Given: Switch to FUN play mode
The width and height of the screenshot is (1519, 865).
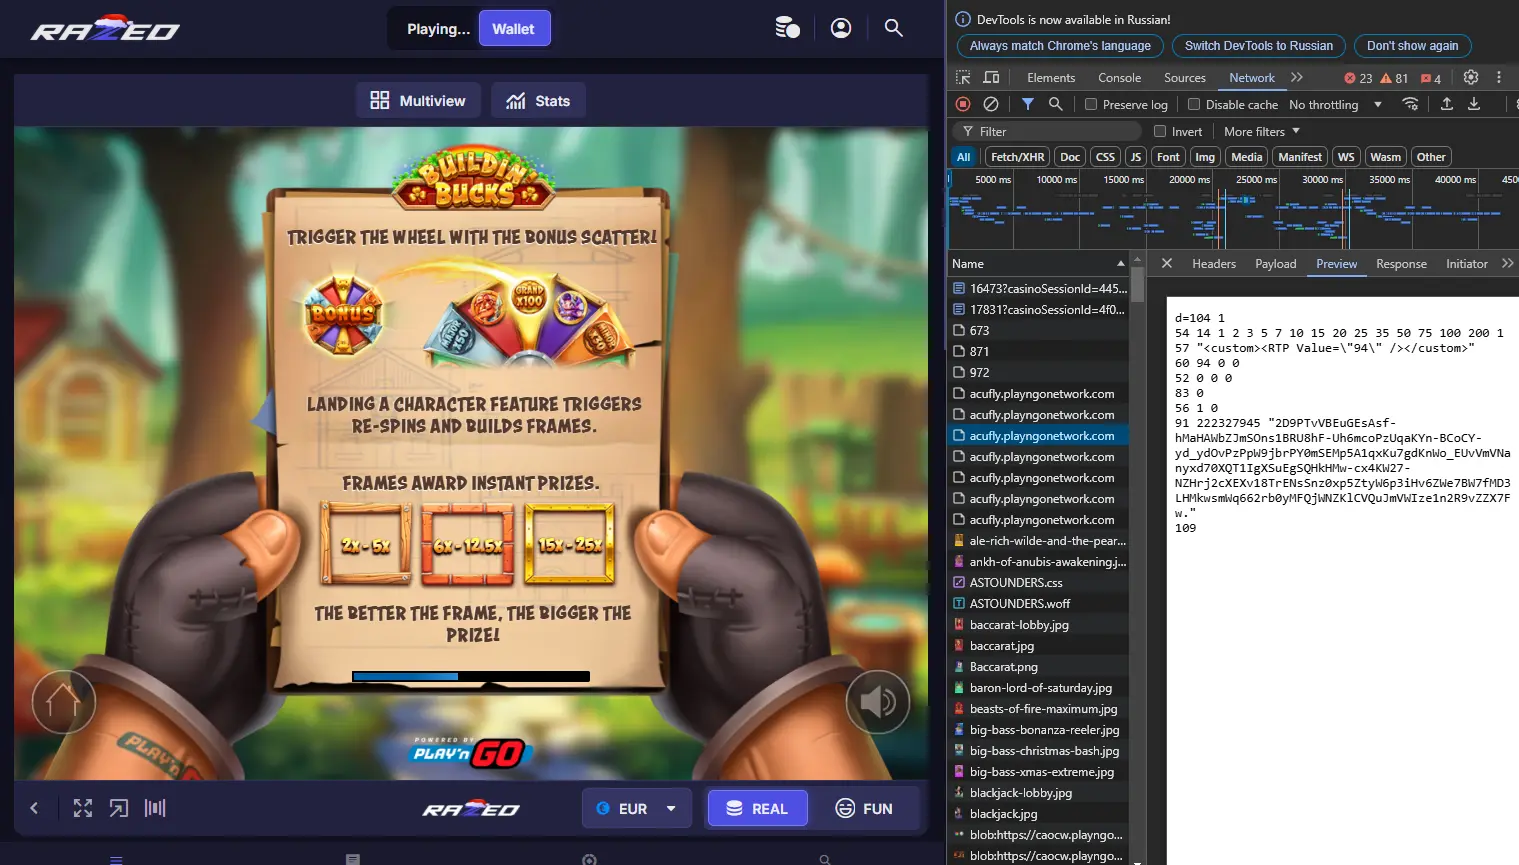Looking at the screenshot, I should point(864,808).
